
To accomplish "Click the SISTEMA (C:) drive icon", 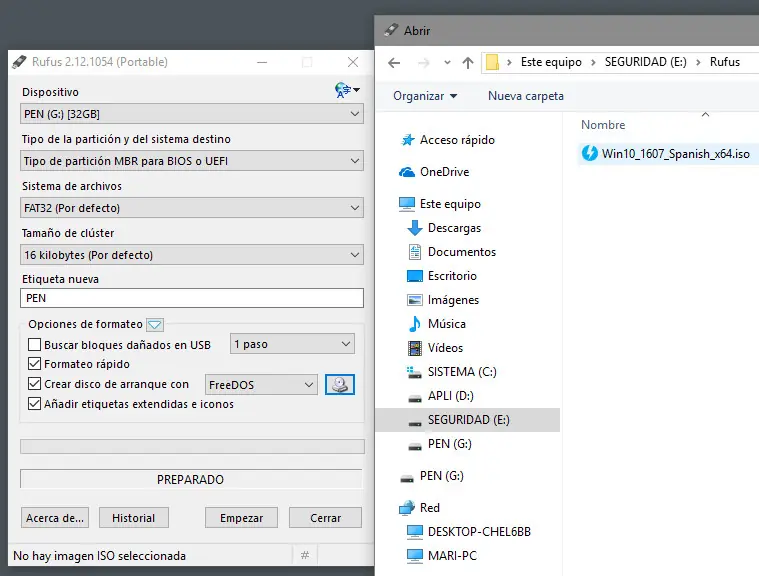I will 414,372.
